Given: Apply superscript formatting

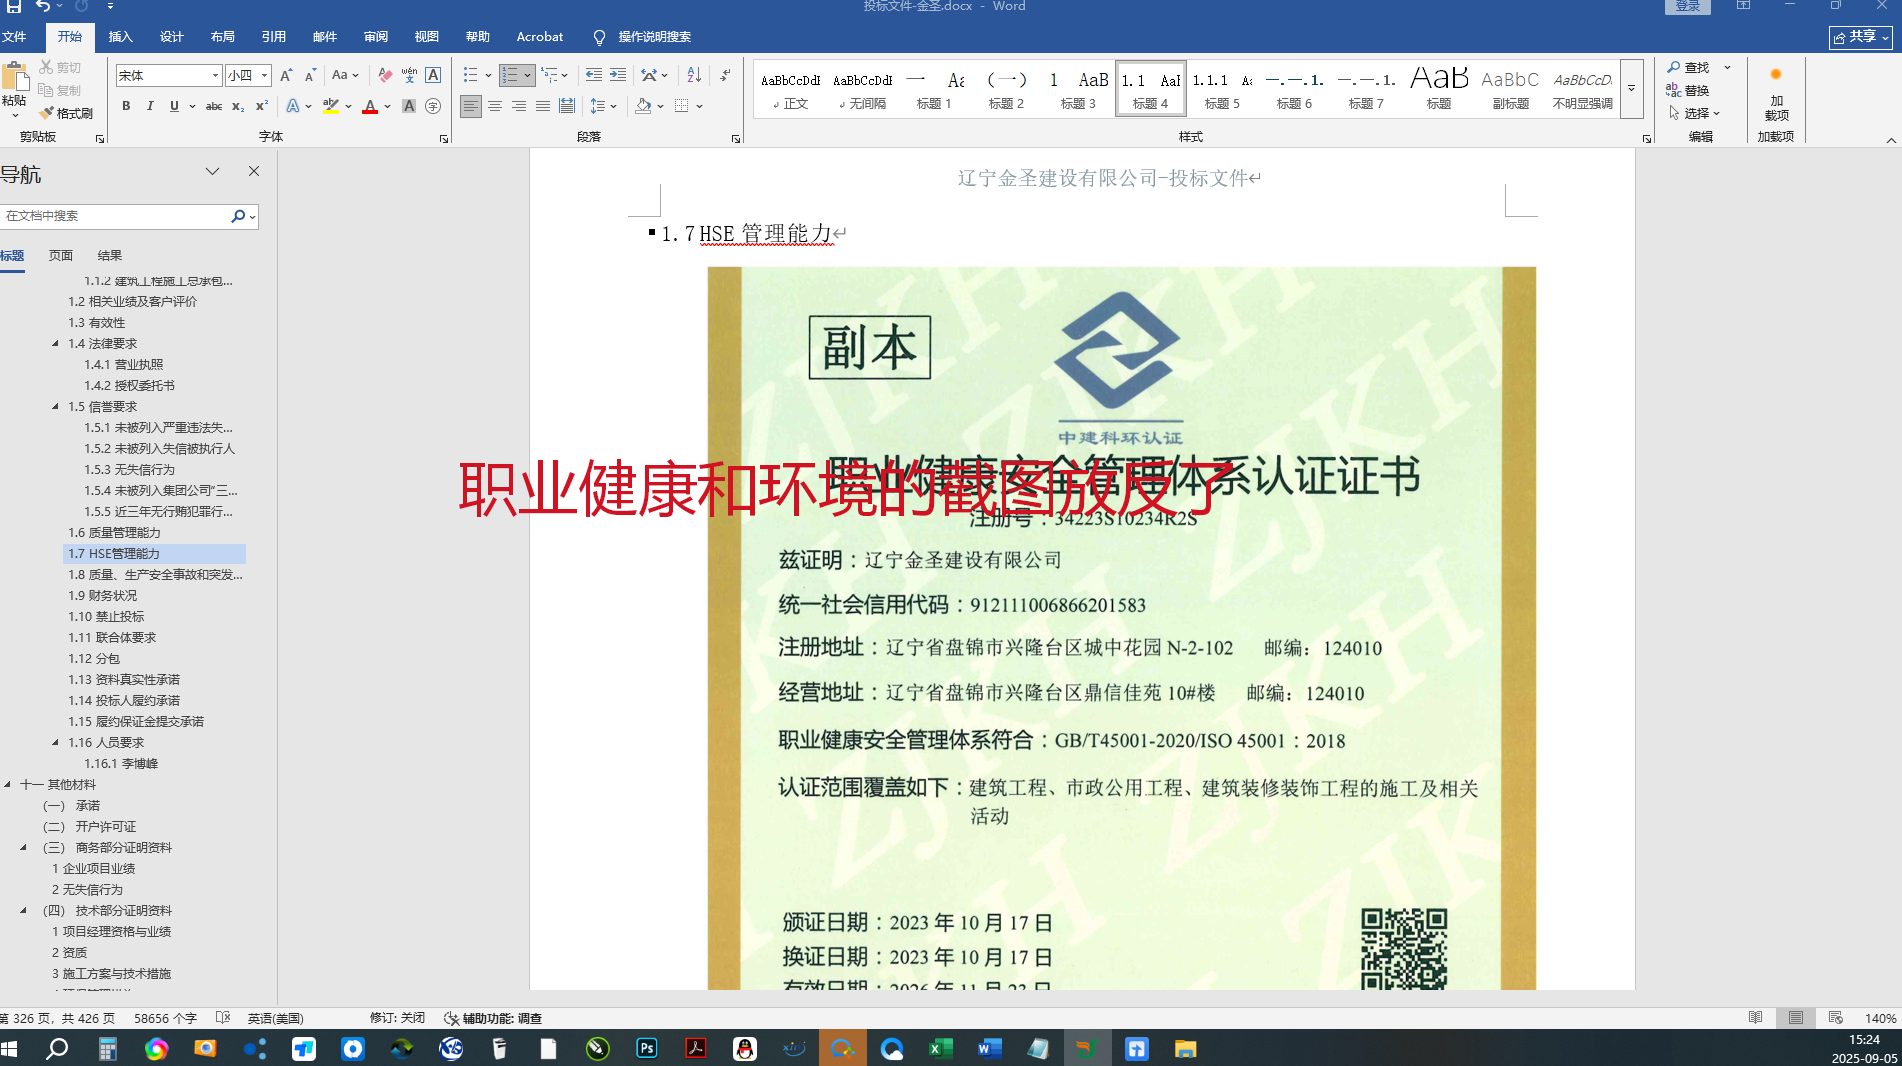Looking at the screenshot, I should pyautogui.click(x=261, y=106).
